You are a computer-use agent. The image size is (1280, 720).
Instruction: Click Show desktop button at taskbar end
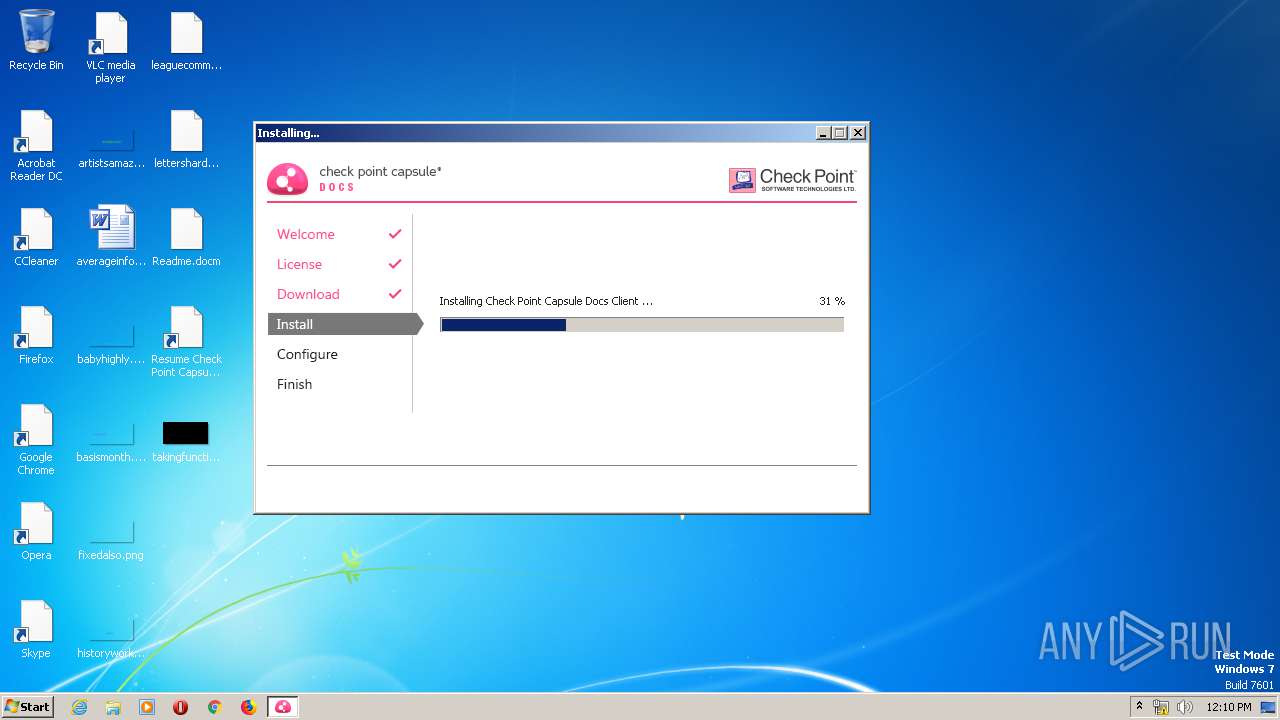coord(1269,707)
